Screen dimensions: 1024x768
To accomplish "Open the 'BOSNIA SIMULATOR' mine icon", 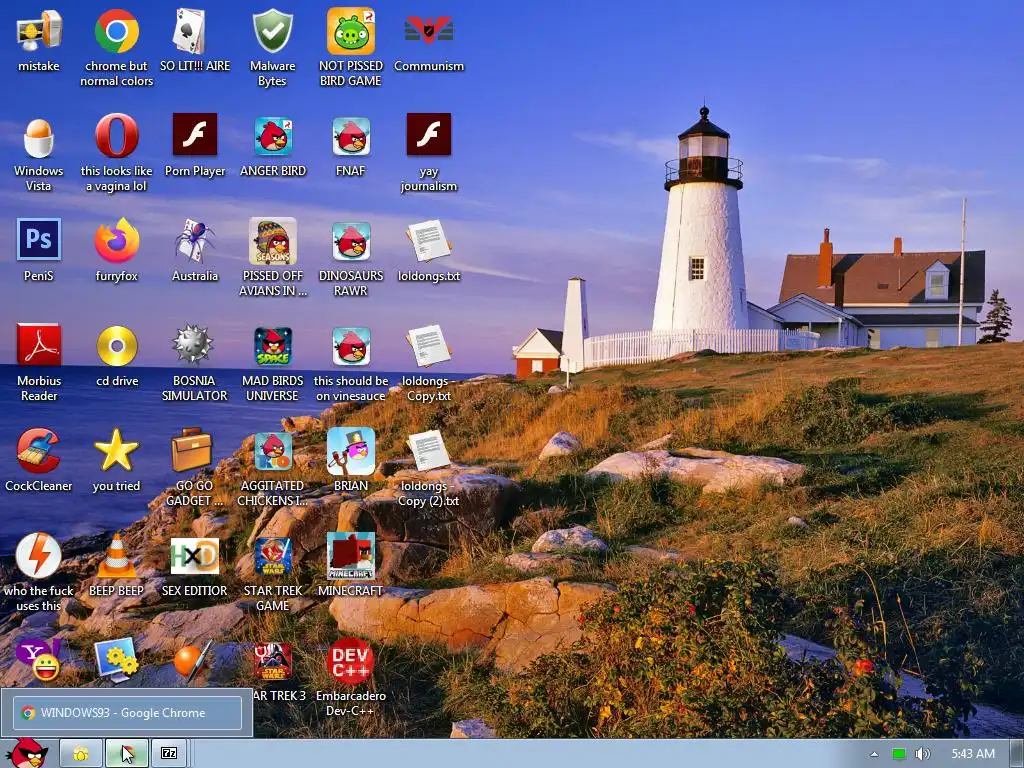I will coord(193,344).
